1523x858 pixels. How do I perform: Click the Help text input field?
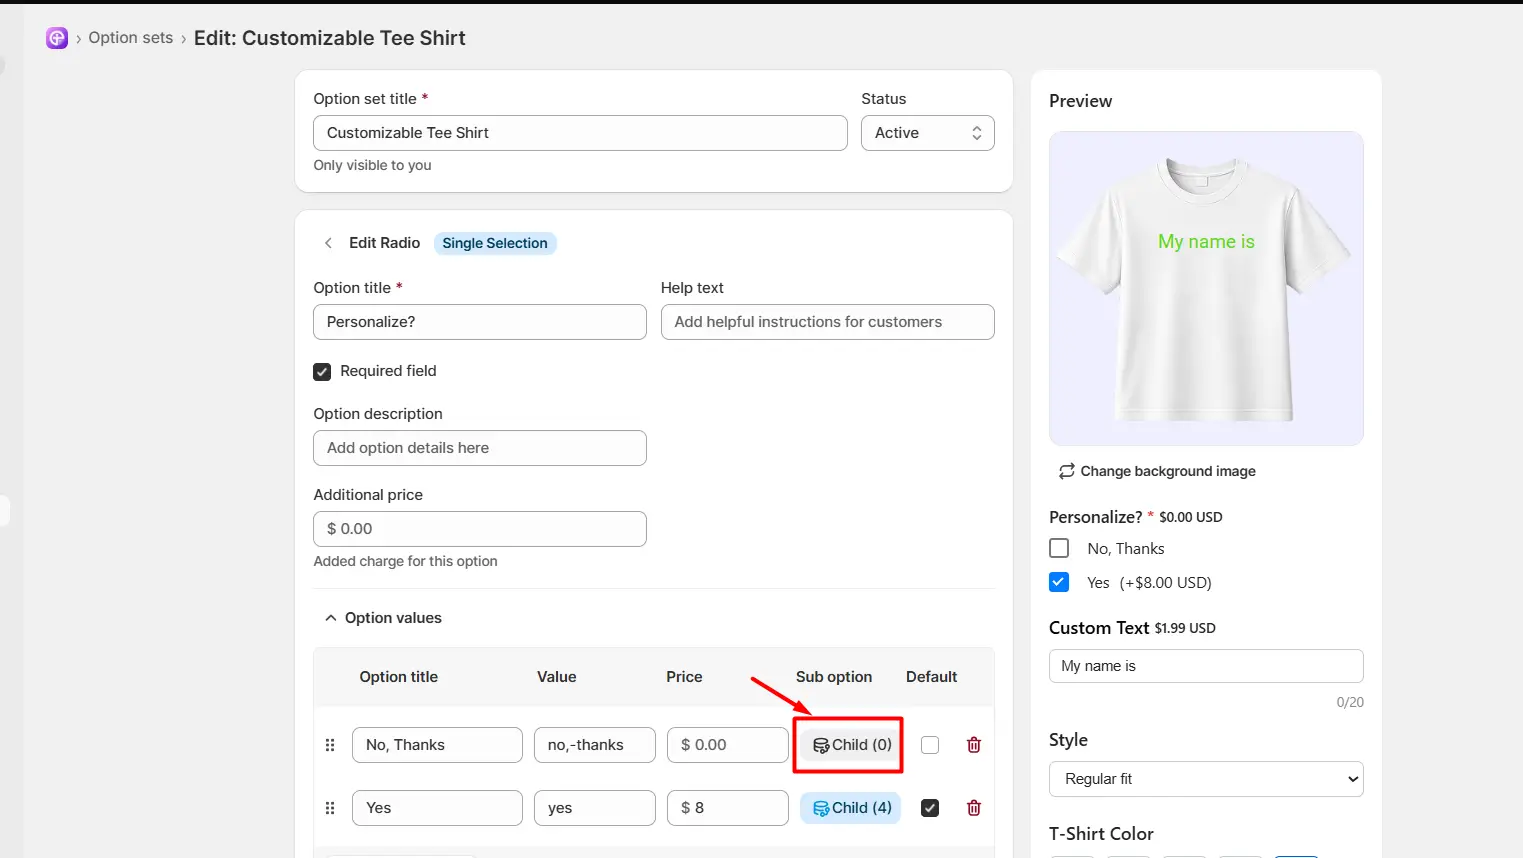point(828,322)
